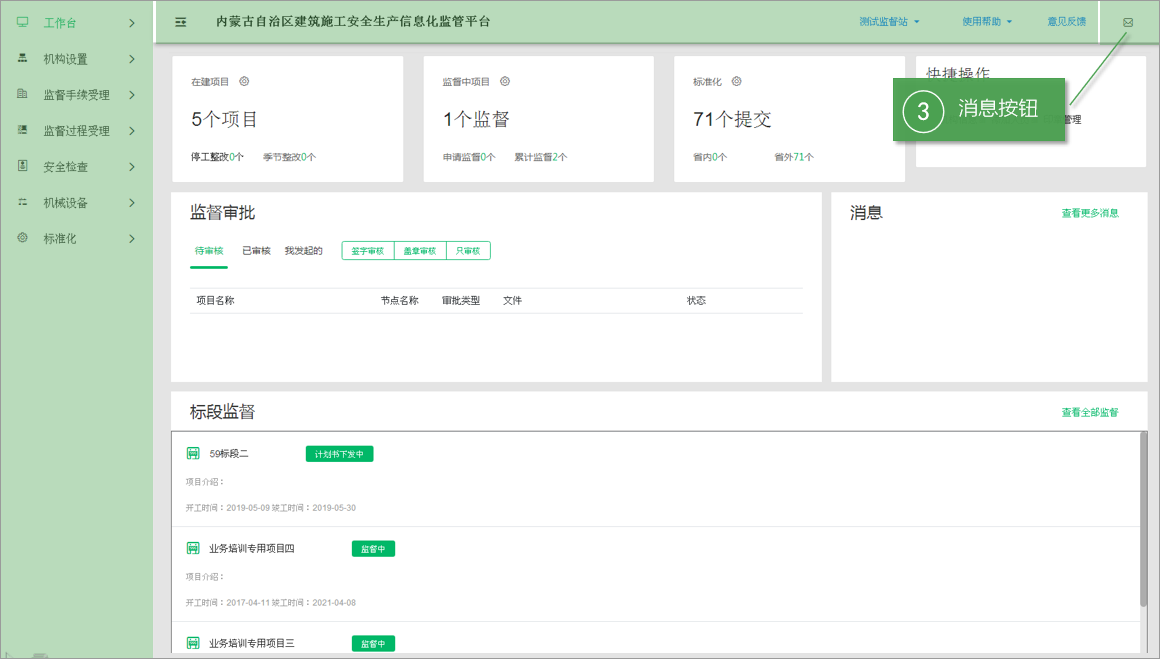
Task: Click 省内0个 statistic
Action: point(710,157)
